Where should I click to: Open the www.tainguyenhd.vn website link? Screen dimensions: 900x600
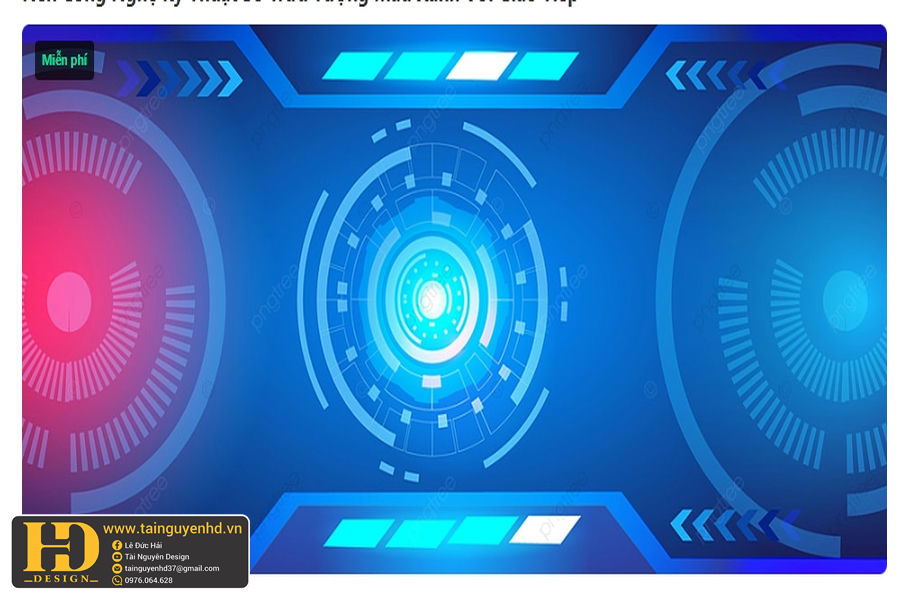[173, 528]
